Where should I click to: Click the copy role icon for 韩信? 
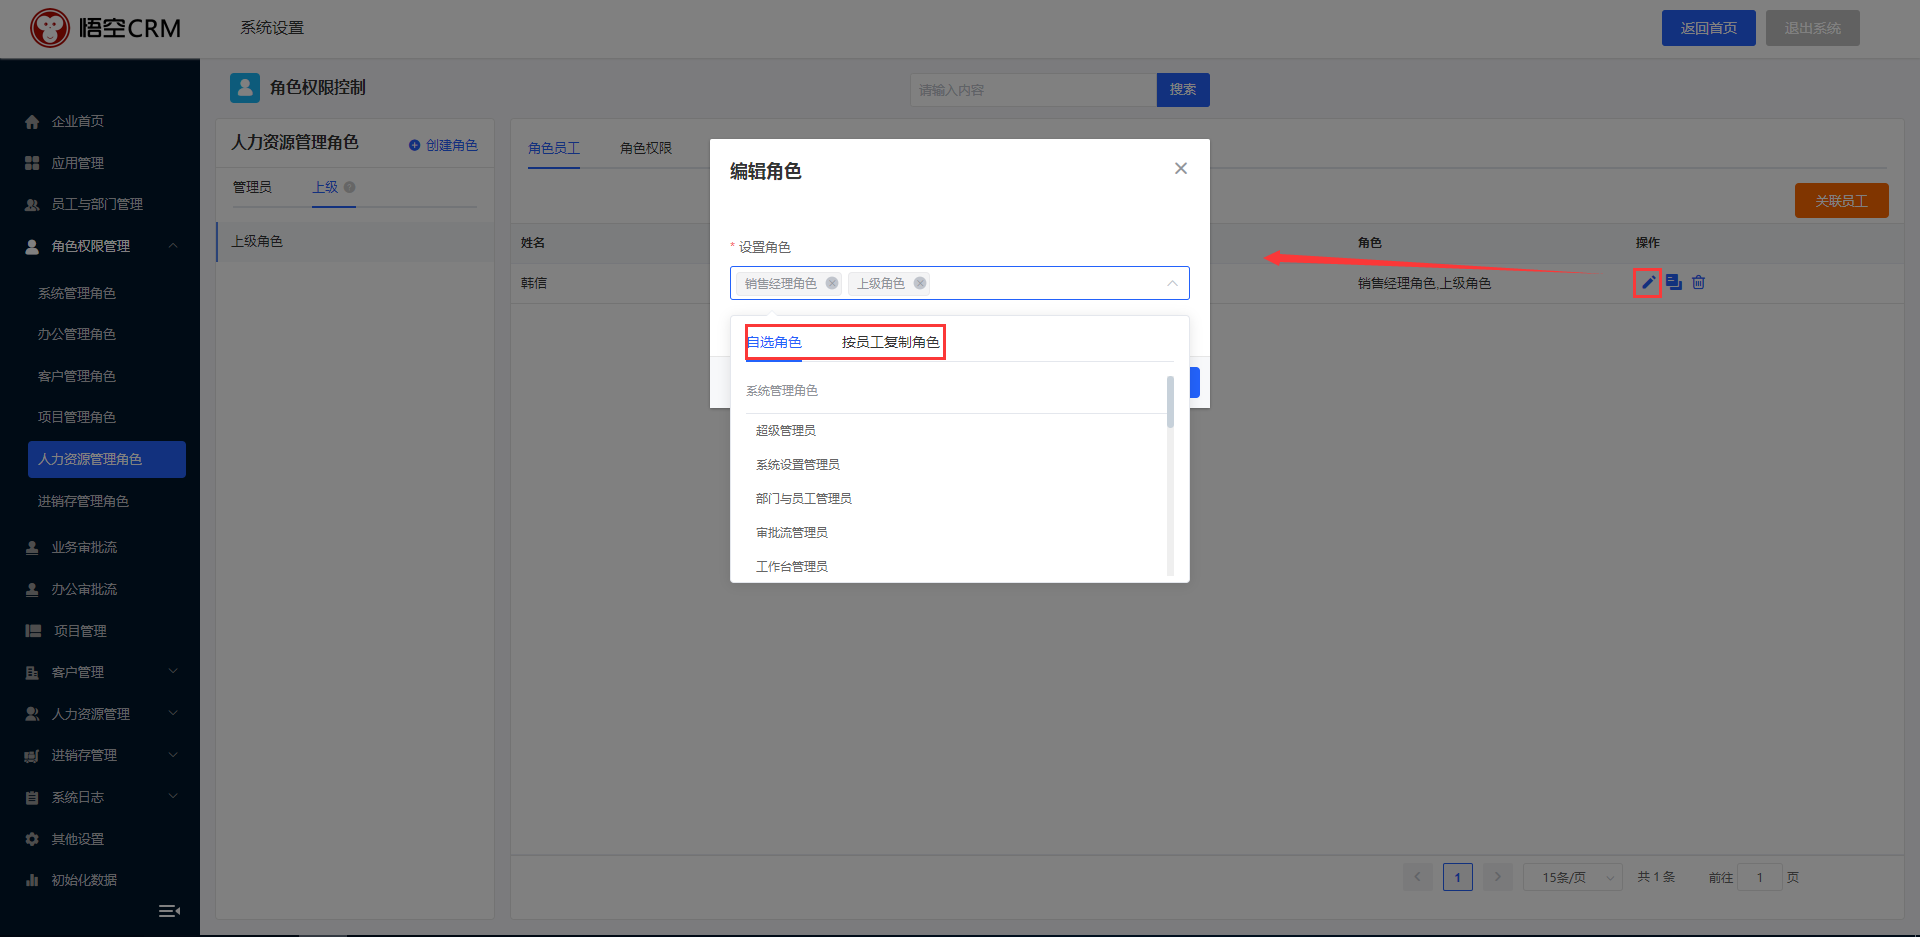click(1674, 283)
